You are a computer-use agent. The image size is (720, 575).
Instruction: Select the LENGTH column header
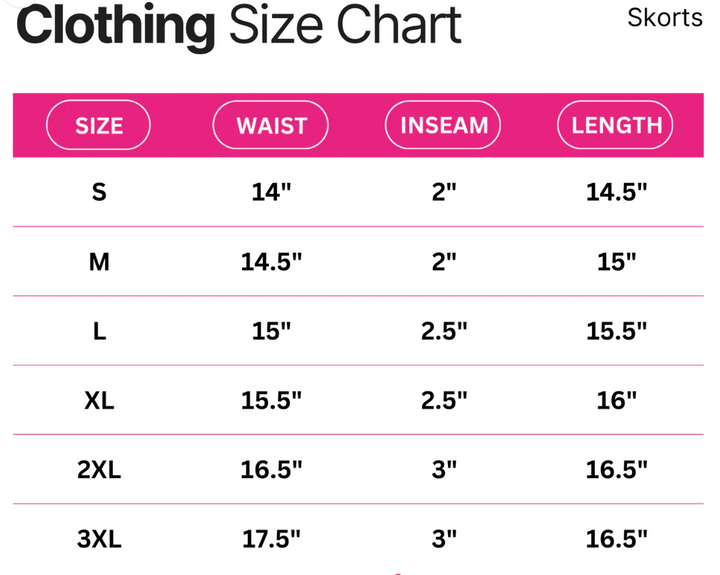coord(615,125)
